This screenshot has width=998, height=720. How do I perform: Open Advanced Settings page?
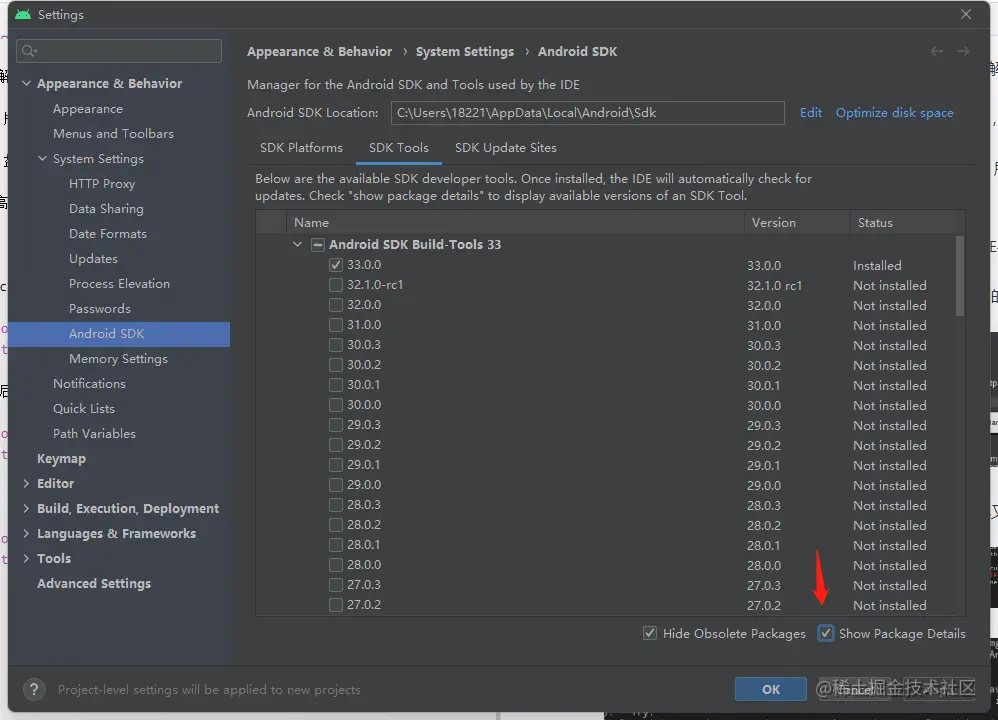[94, 583]
